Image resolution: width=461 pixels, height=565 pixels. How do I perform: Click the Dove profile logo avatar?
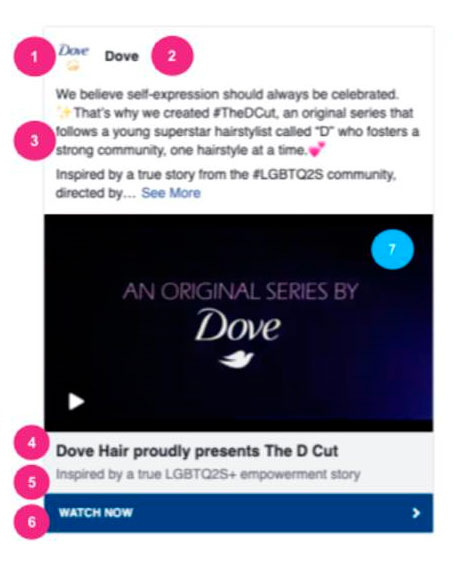pyautogui.click(x=74, y=57)
